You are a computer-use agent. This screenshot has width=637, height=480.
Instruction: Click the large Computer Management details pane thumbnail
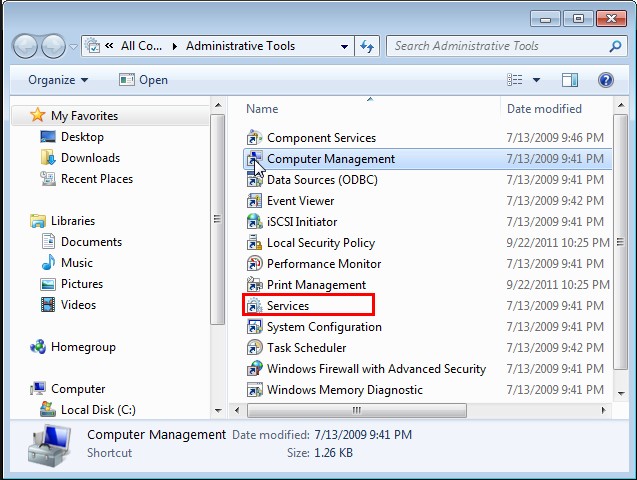tap(50, 446)
